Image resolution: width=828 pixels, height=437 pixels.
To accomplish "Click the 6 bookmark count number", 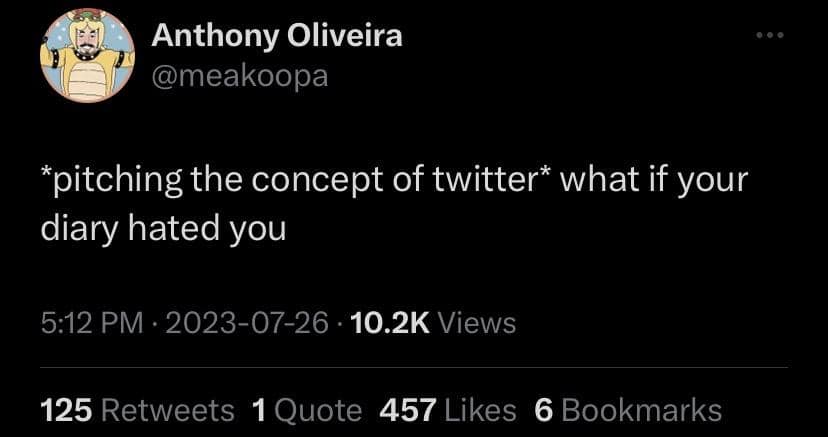I will tap(544, 409).
